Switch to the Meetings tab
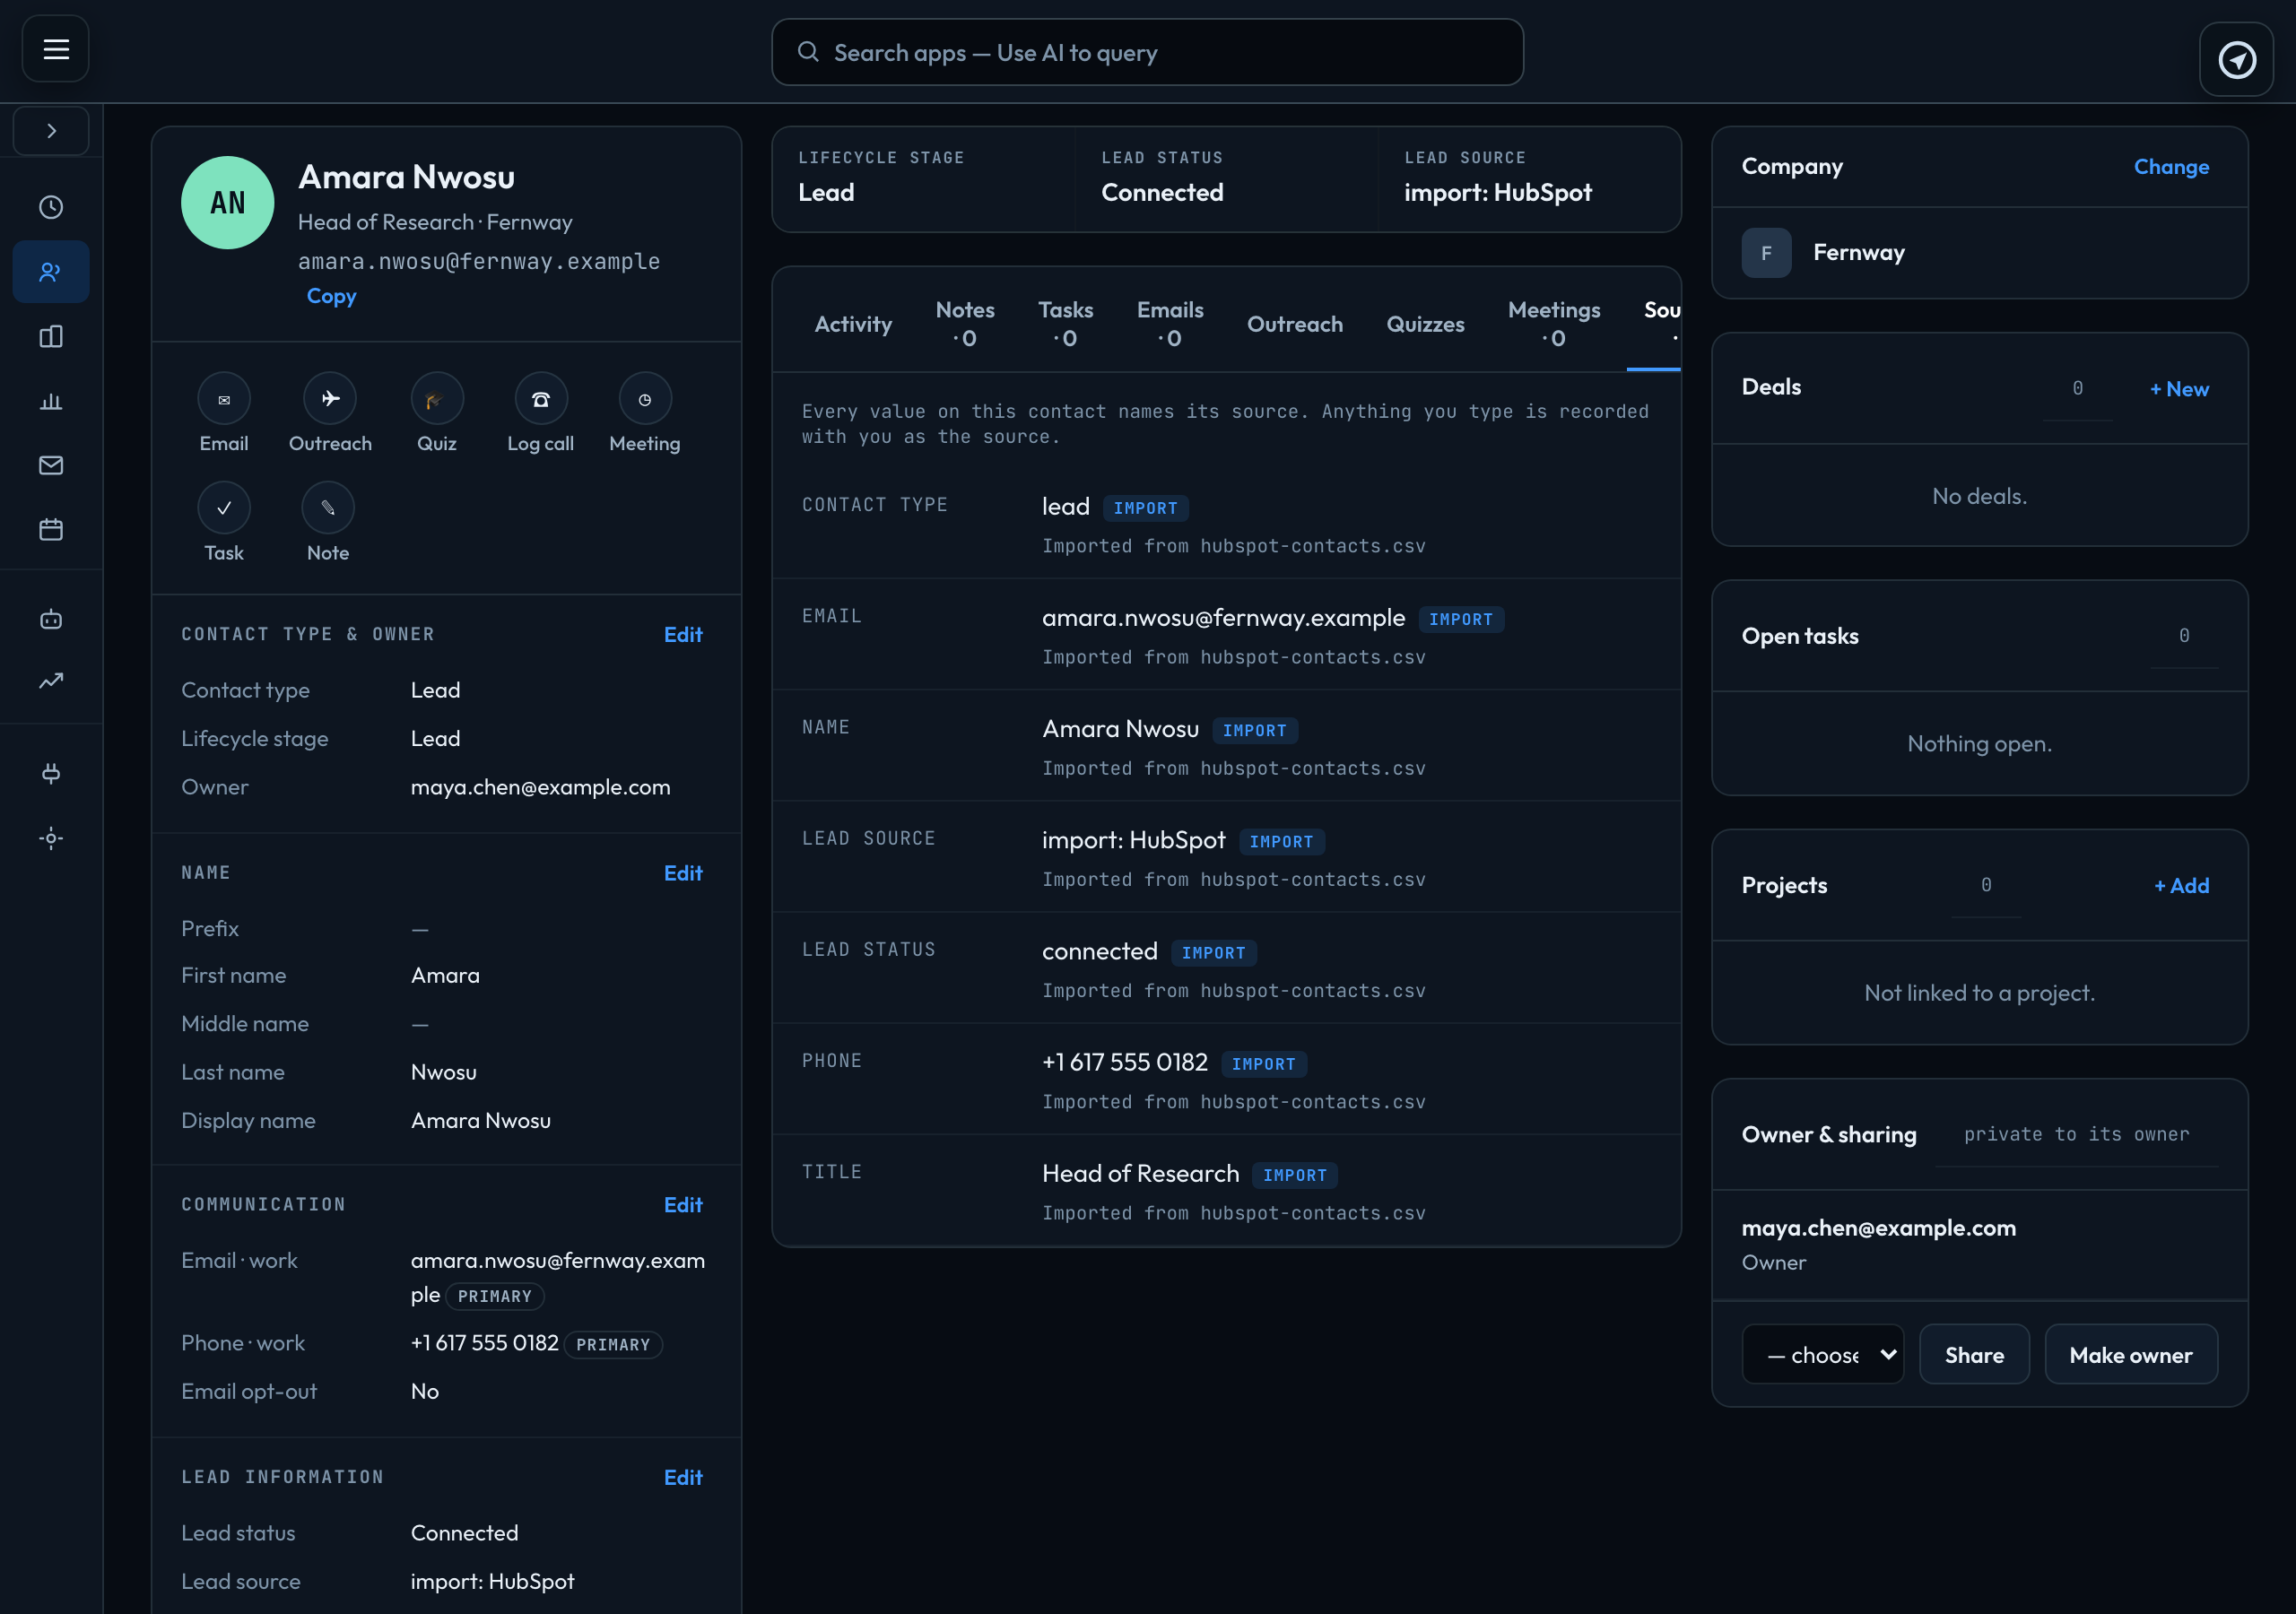The width and height of the screenshot is (2296, 1614). pos(1554,324)
